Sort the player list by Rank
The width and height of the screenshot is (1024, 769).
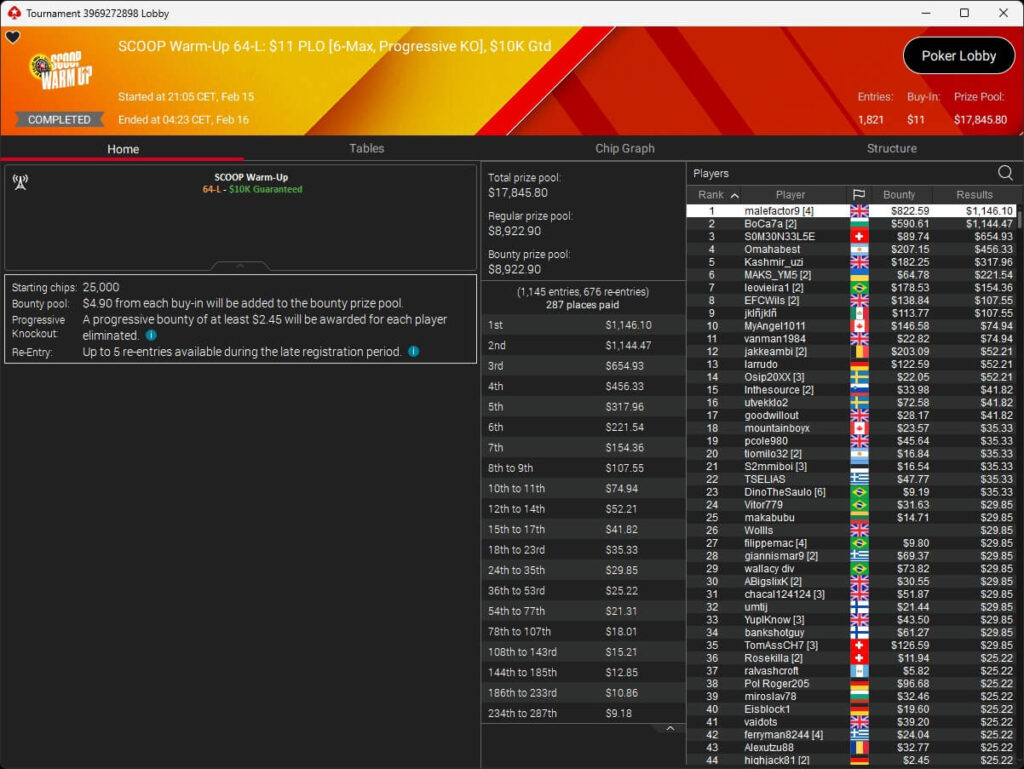coord(718,195)
